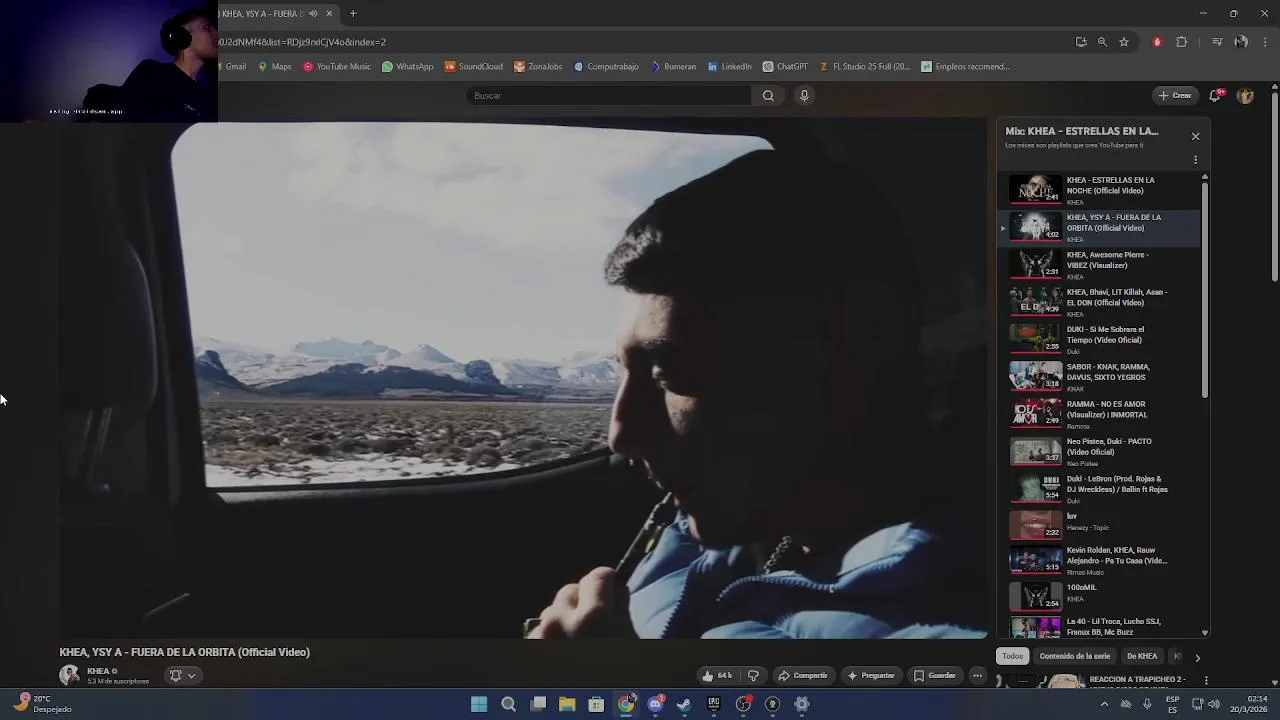Open YouTube notifications bell
Image resolution: width=1280 pixels, height=720 pixels.
pyautogui.click(x=1215, y=96)
